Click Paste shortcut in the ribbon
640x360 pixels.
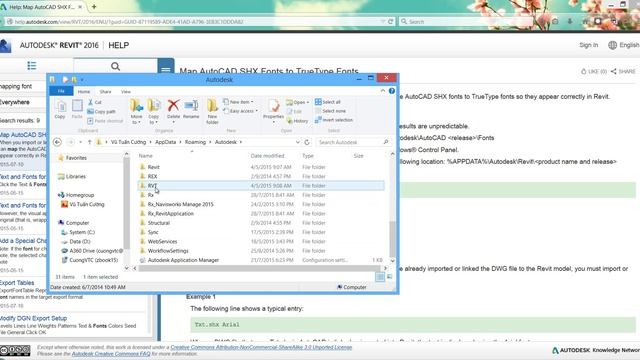(x=105, y=121)
